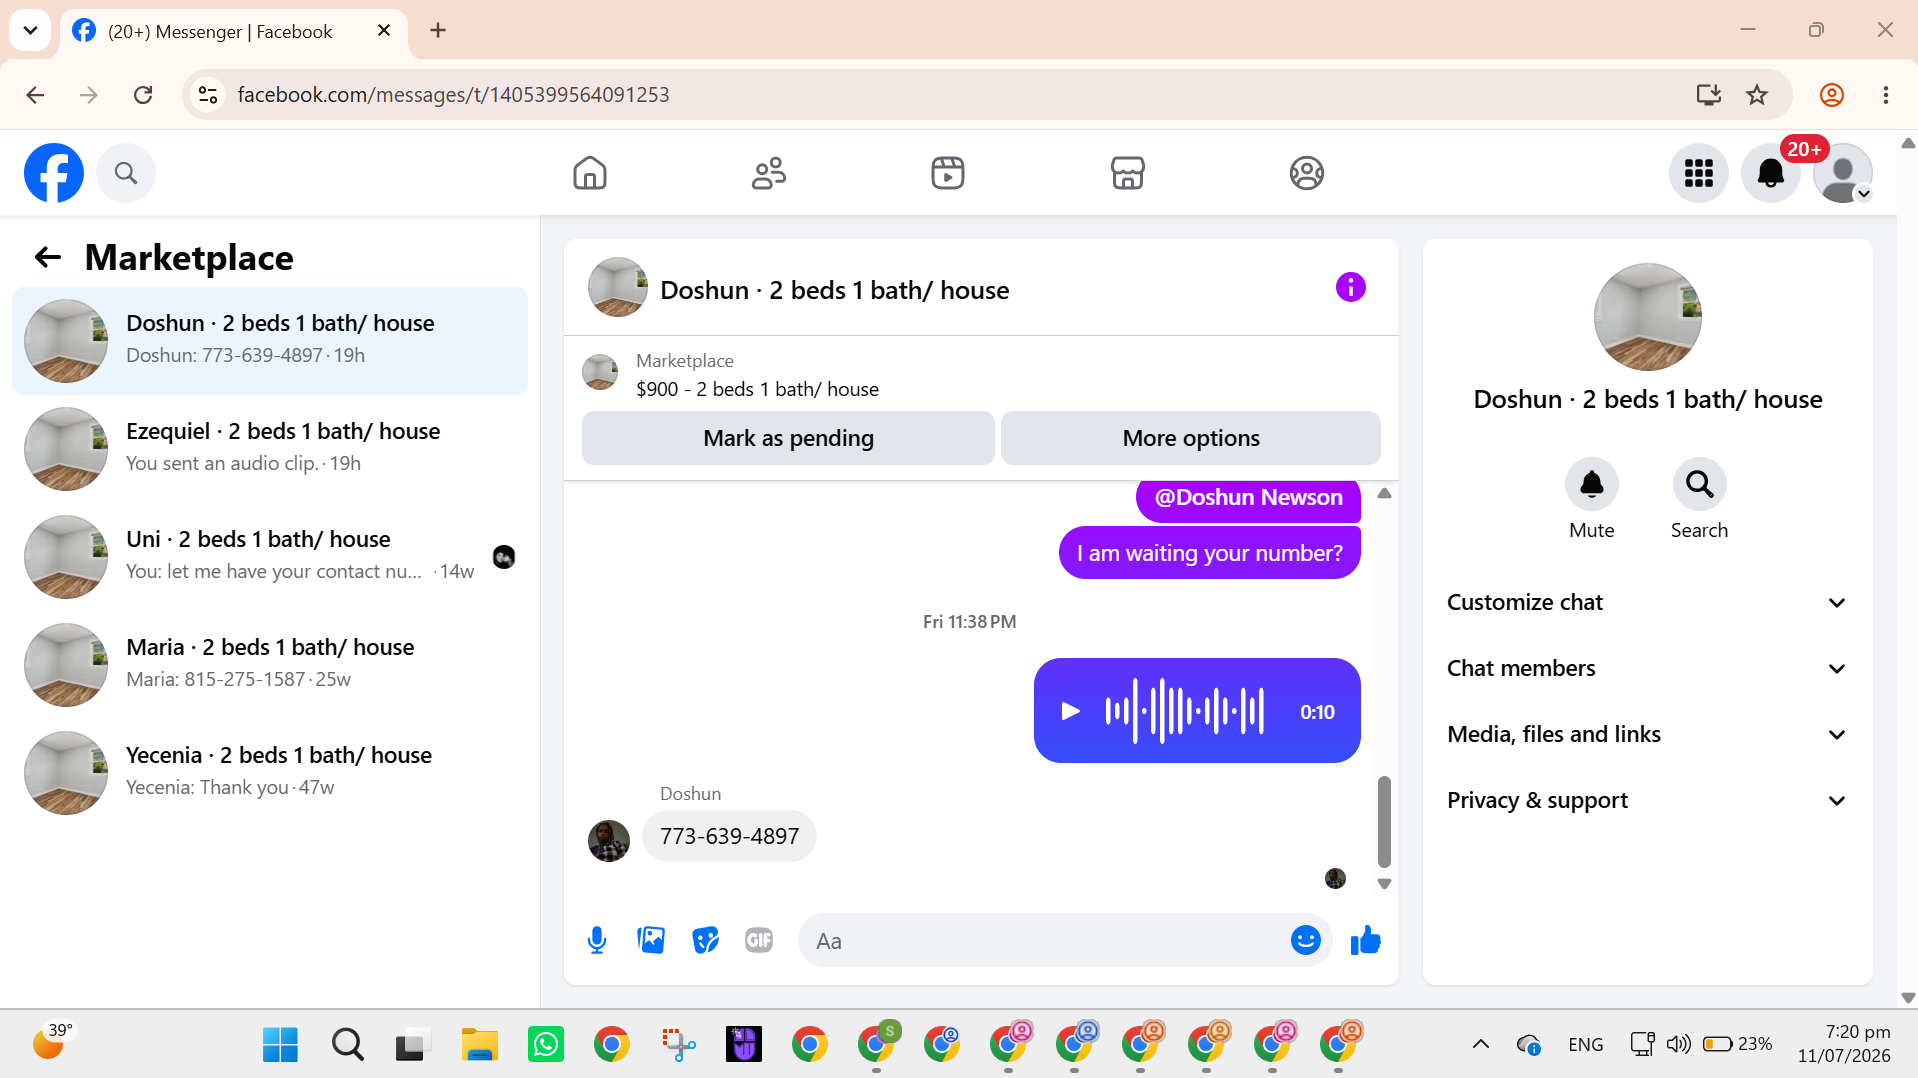Image resolution: width=1918 pixels, height=1078 pixels.
Task: Search in conversation magnifier button
Action: (1699, 485)
